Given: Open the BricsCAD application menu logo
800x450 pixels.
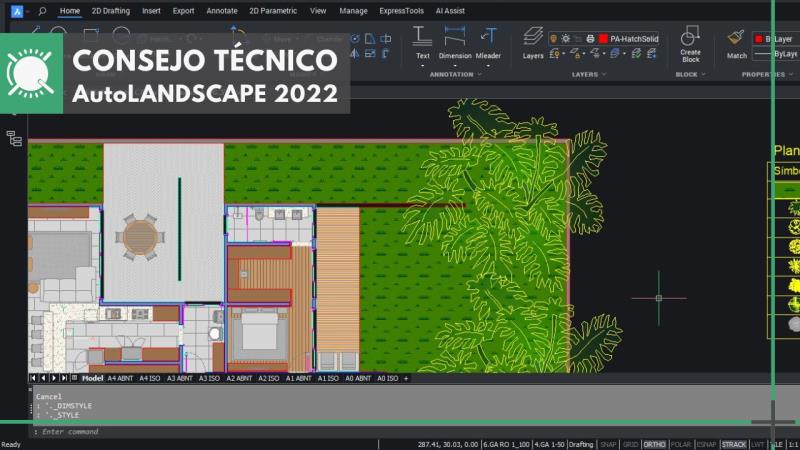Looking at the screenshot, I should pyautogui.click(x=17, y=11).
